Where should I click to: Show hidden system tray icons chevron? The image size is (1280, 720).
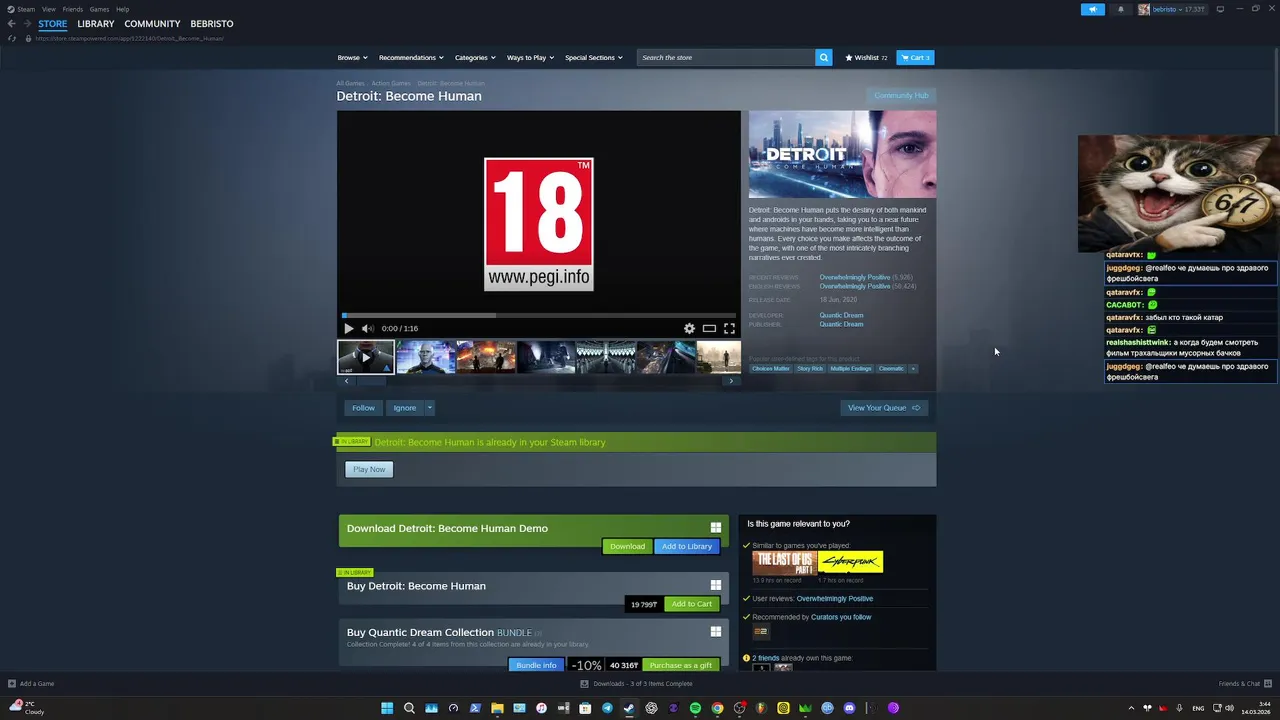point(1131,708)
